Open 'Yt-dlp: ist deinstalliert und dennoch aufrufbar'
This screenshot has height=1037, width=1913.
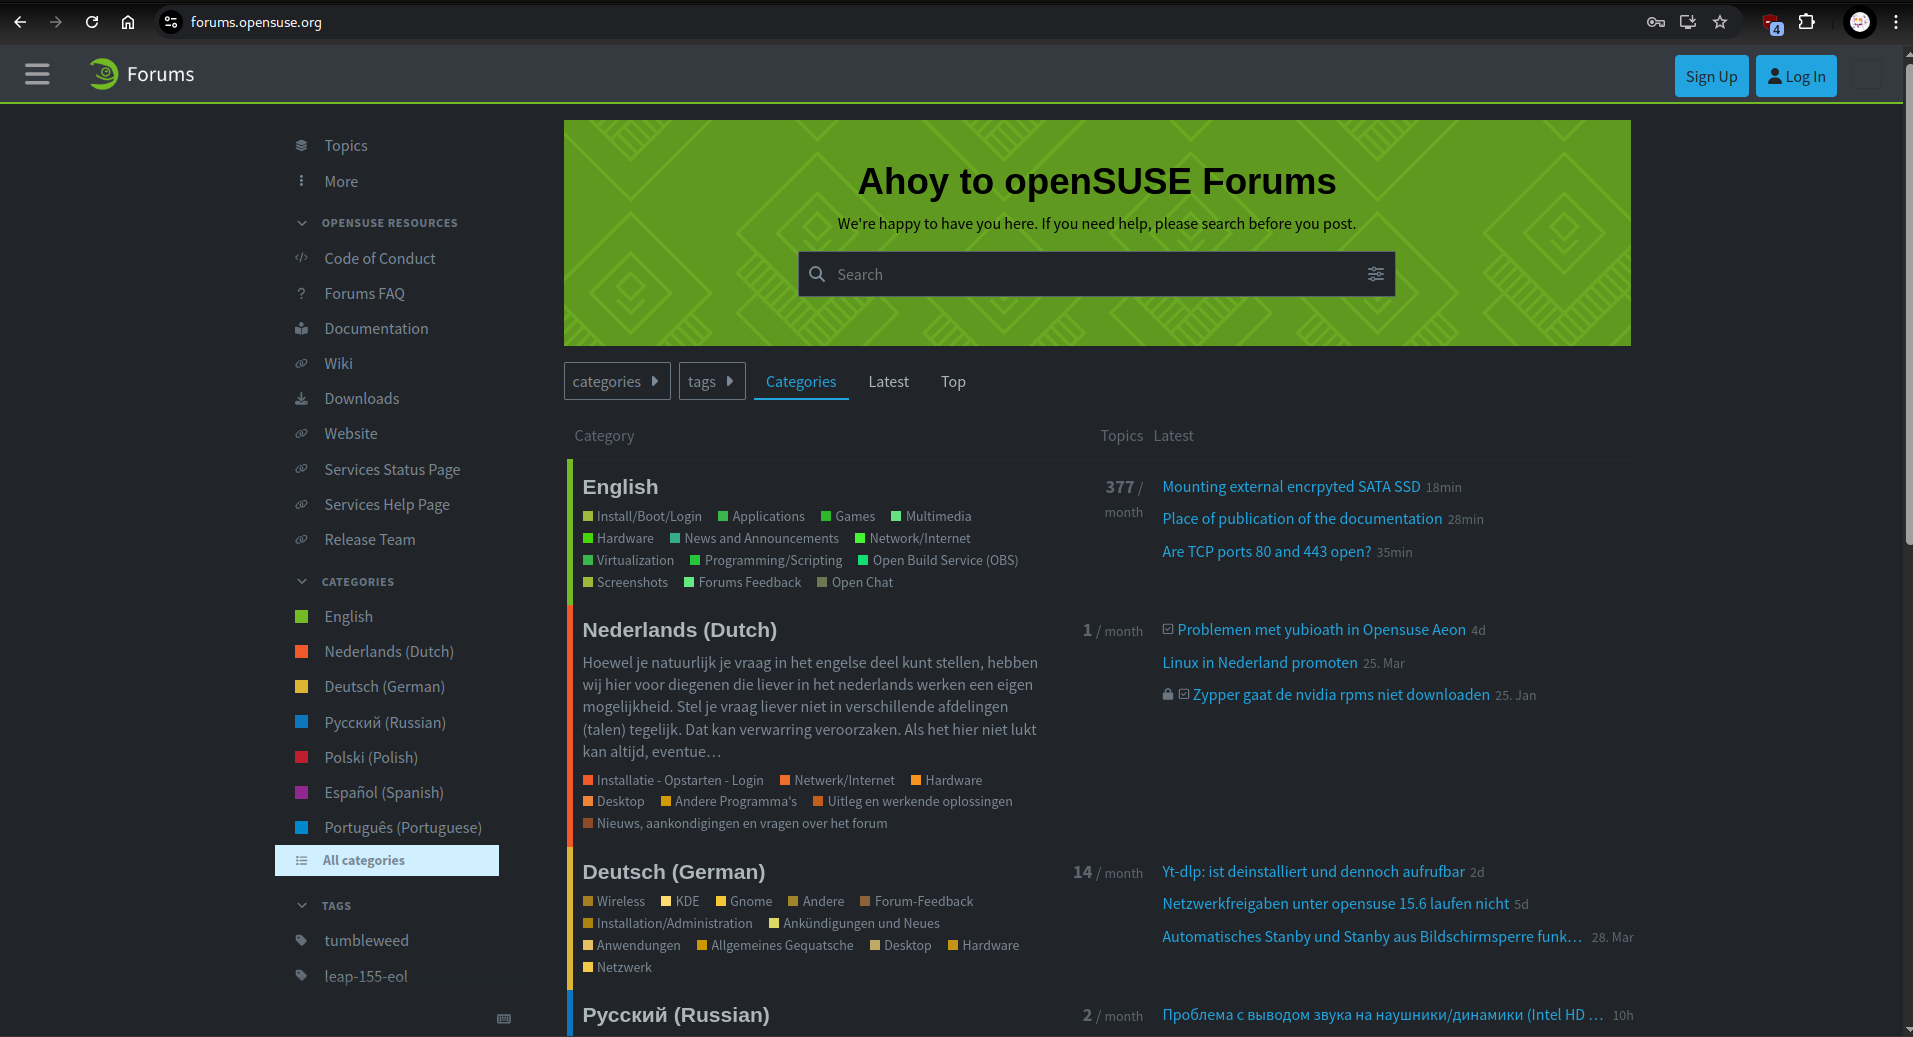click(x=1313, y=872)
